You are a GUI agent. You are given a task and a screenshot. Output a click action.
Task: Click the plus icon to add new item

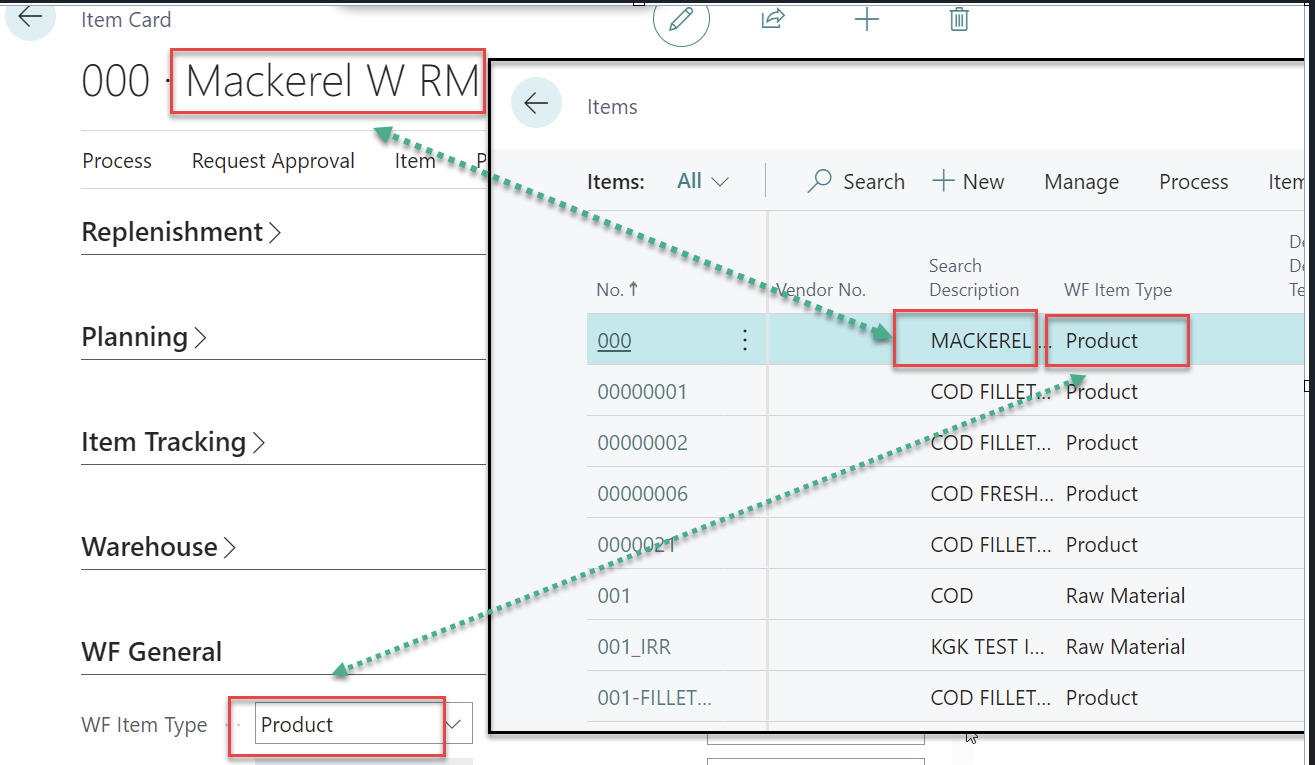pos(866,19)
